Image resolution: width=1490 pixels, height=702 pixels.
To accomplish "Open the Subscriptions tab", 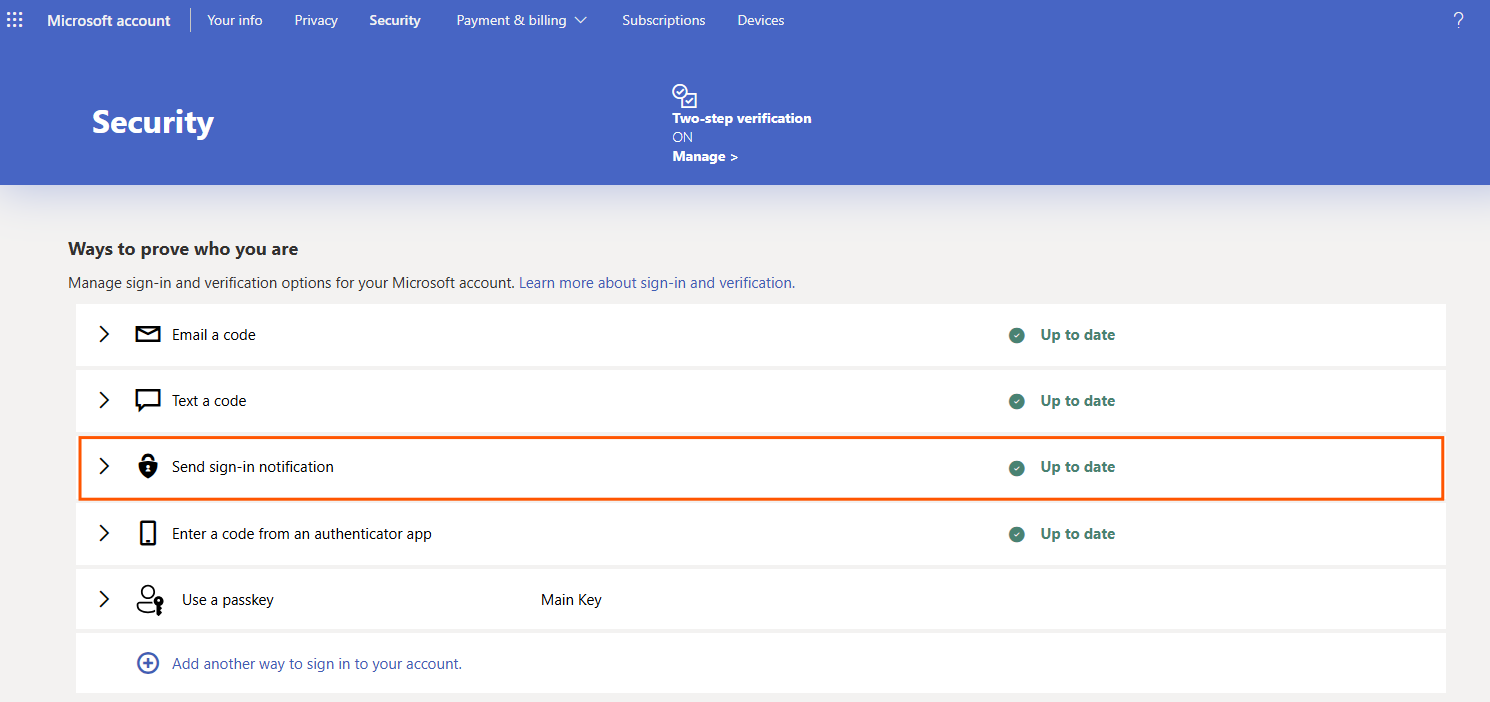I will pos(664,20).
